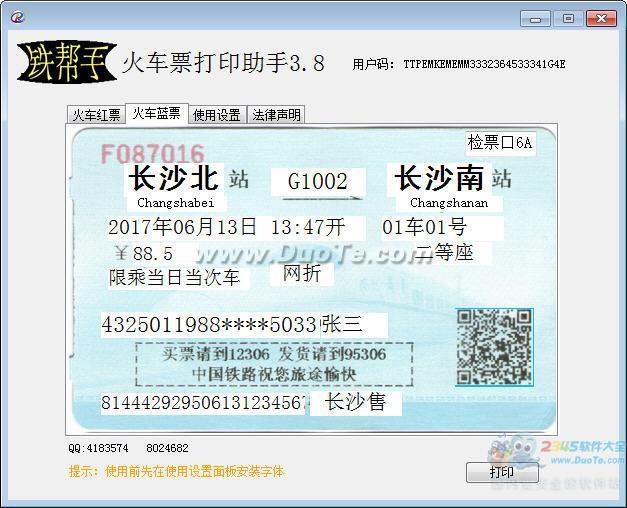Click the 火车票打印助手3.8 title text

(224, 63)
